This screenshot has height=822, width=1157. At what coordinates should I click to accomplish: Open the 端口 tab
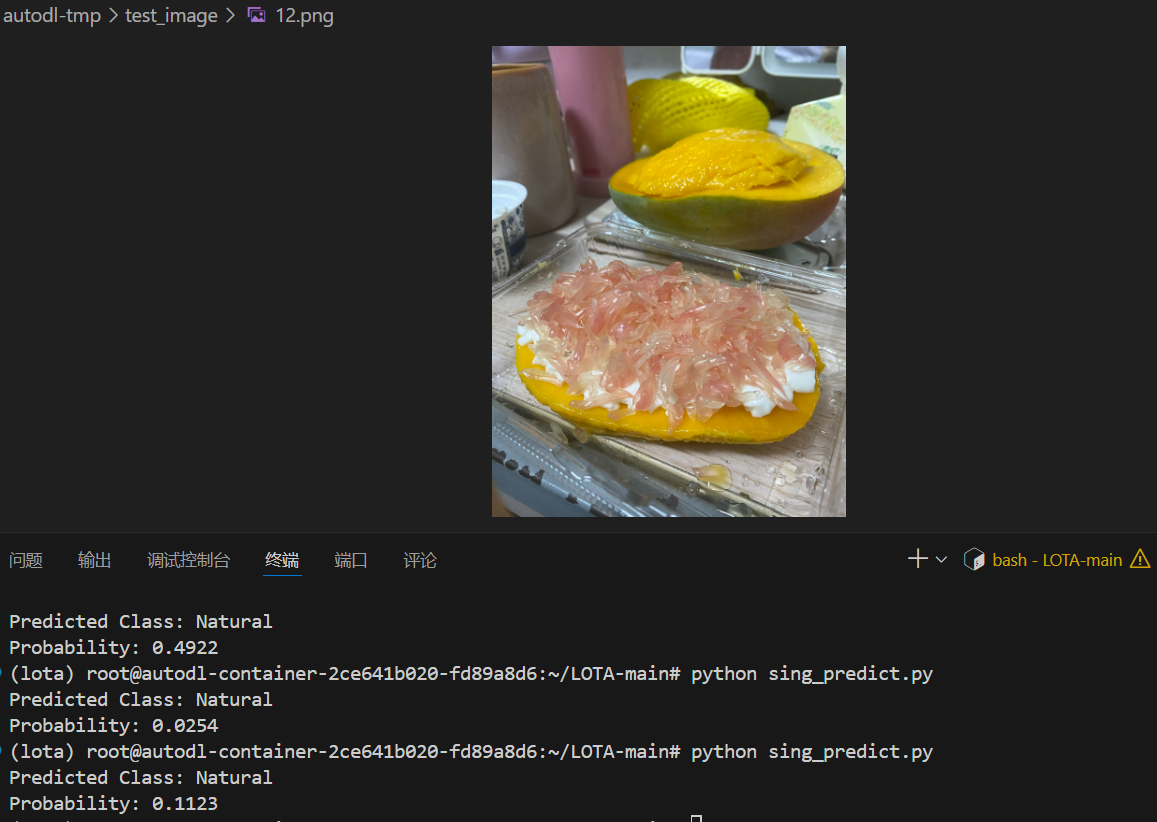[350, 560]
